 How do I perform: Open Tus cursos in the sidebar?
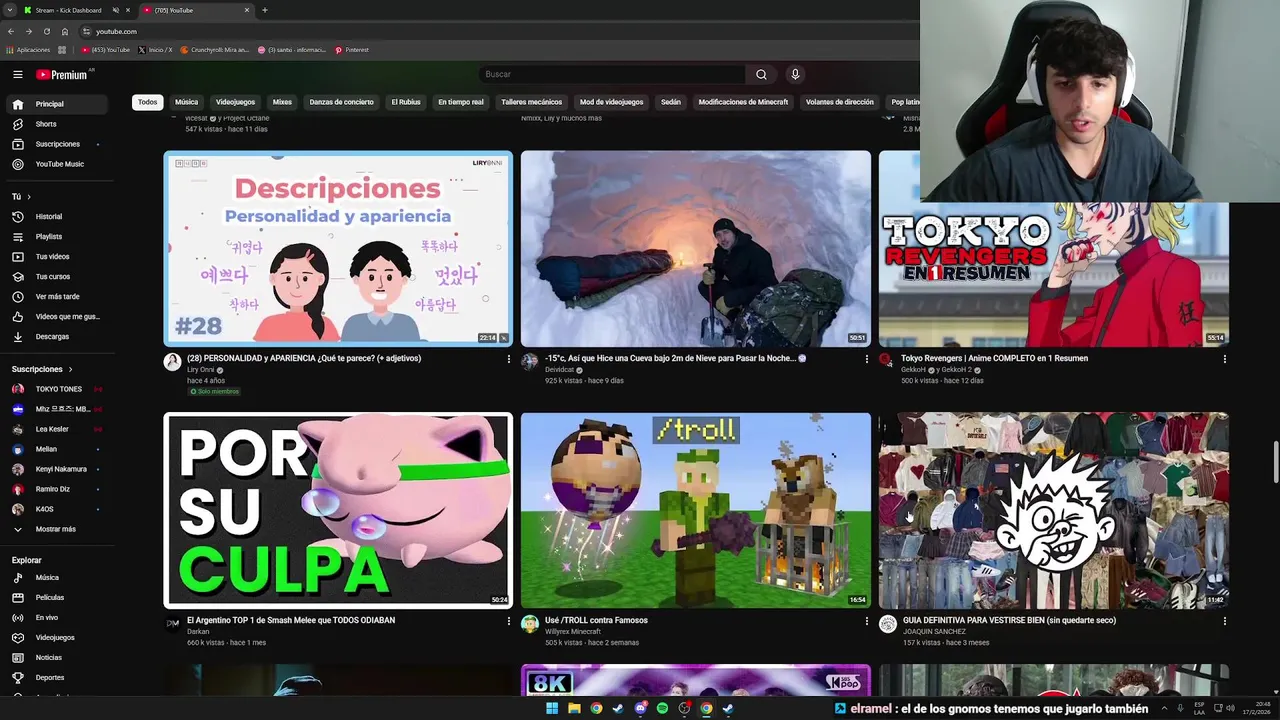pyautogui.click(x=58, y=276)
